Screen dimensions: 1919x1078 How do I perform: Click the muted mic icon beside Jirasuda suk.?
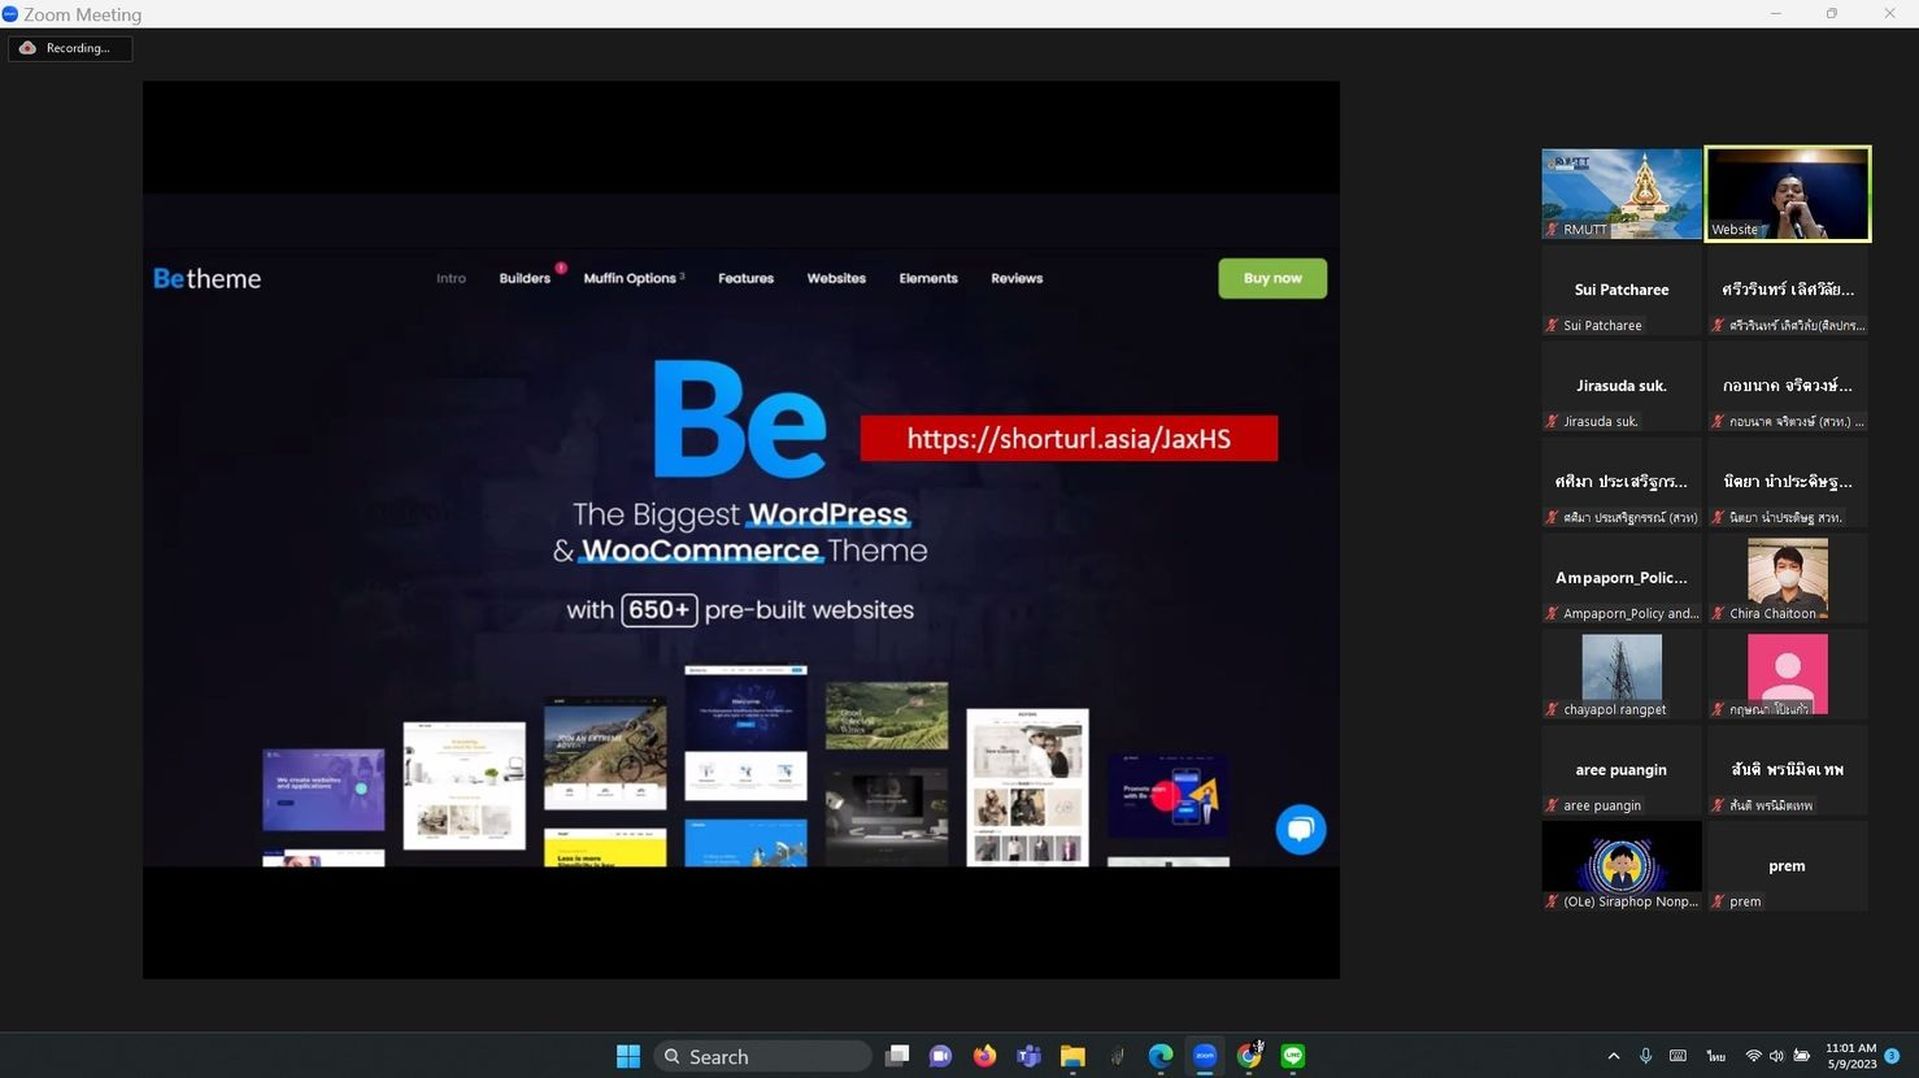tap(1552, 421)
